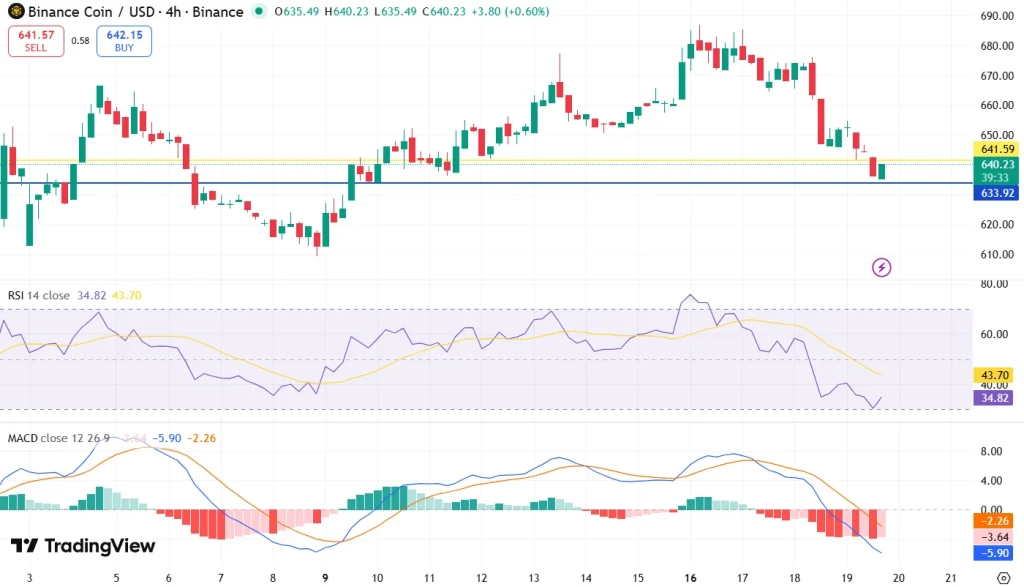Click the purple 34.82 RSI value badge
Screen dimensions: 1024x587
992,398
